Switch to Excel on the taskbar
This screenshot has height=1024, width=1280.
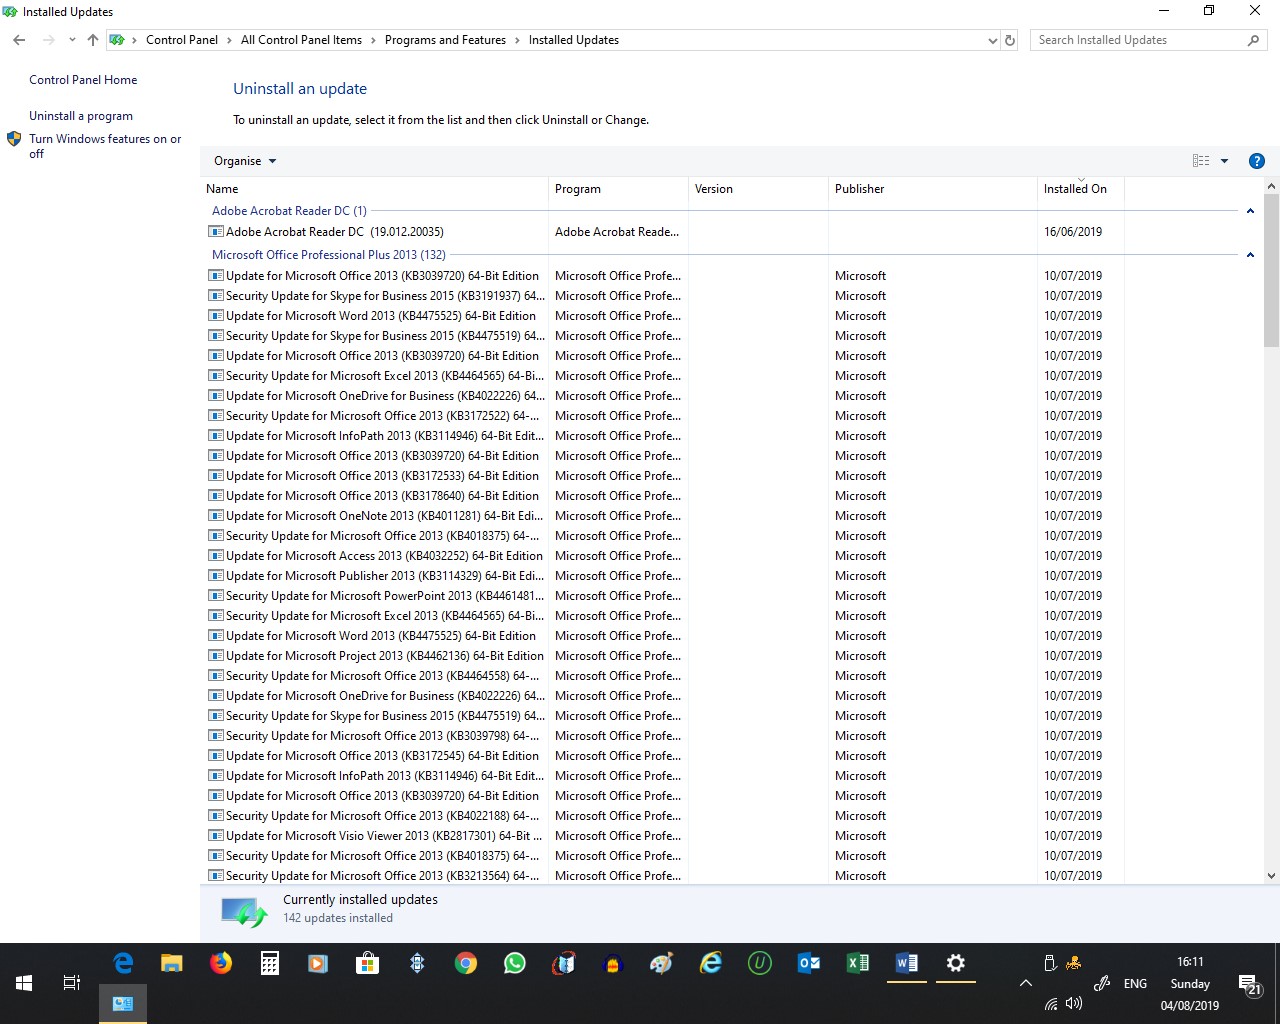click(858, 963)
